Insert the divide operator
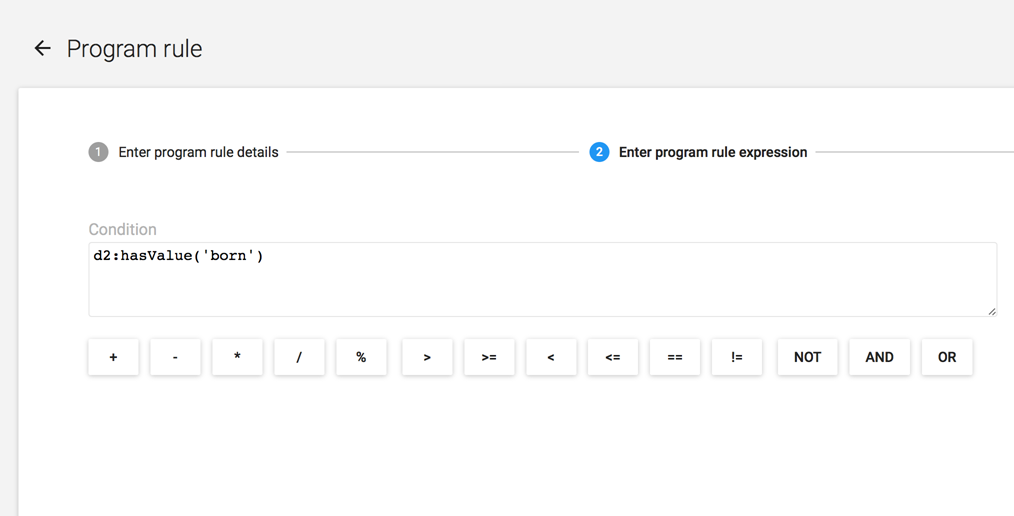The image size is (1014, 516). point(299,357)
